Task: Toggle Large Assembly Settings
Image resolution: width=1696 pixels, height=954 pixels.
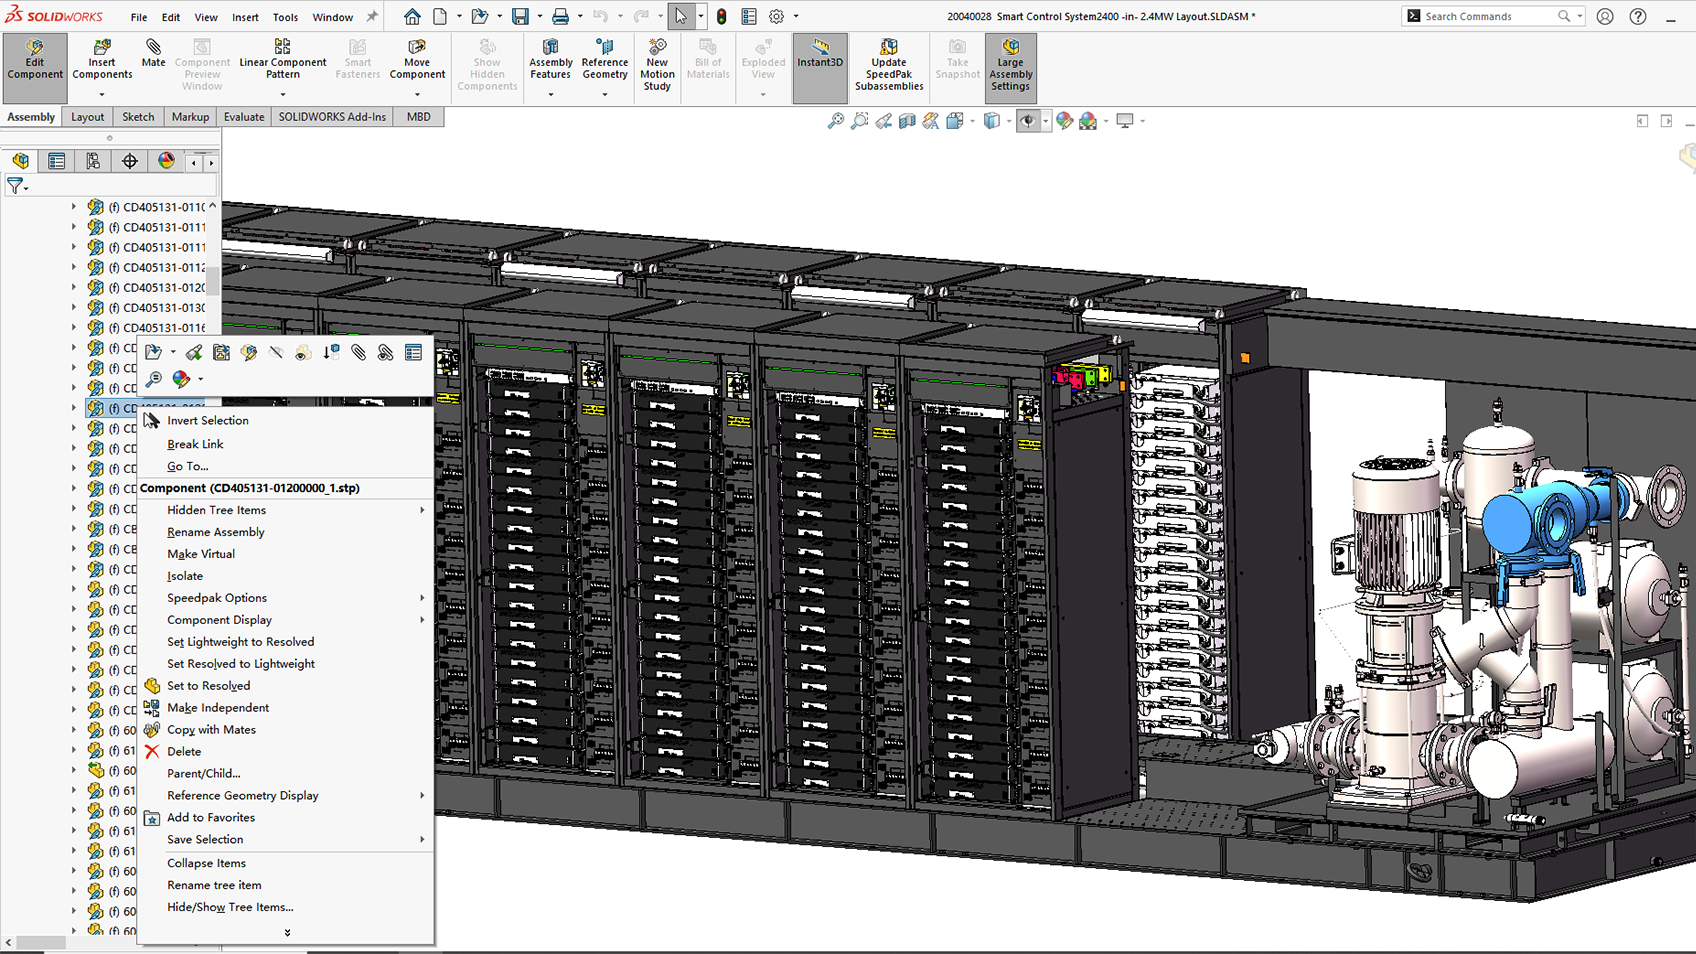Action: tap(1010, 67)
